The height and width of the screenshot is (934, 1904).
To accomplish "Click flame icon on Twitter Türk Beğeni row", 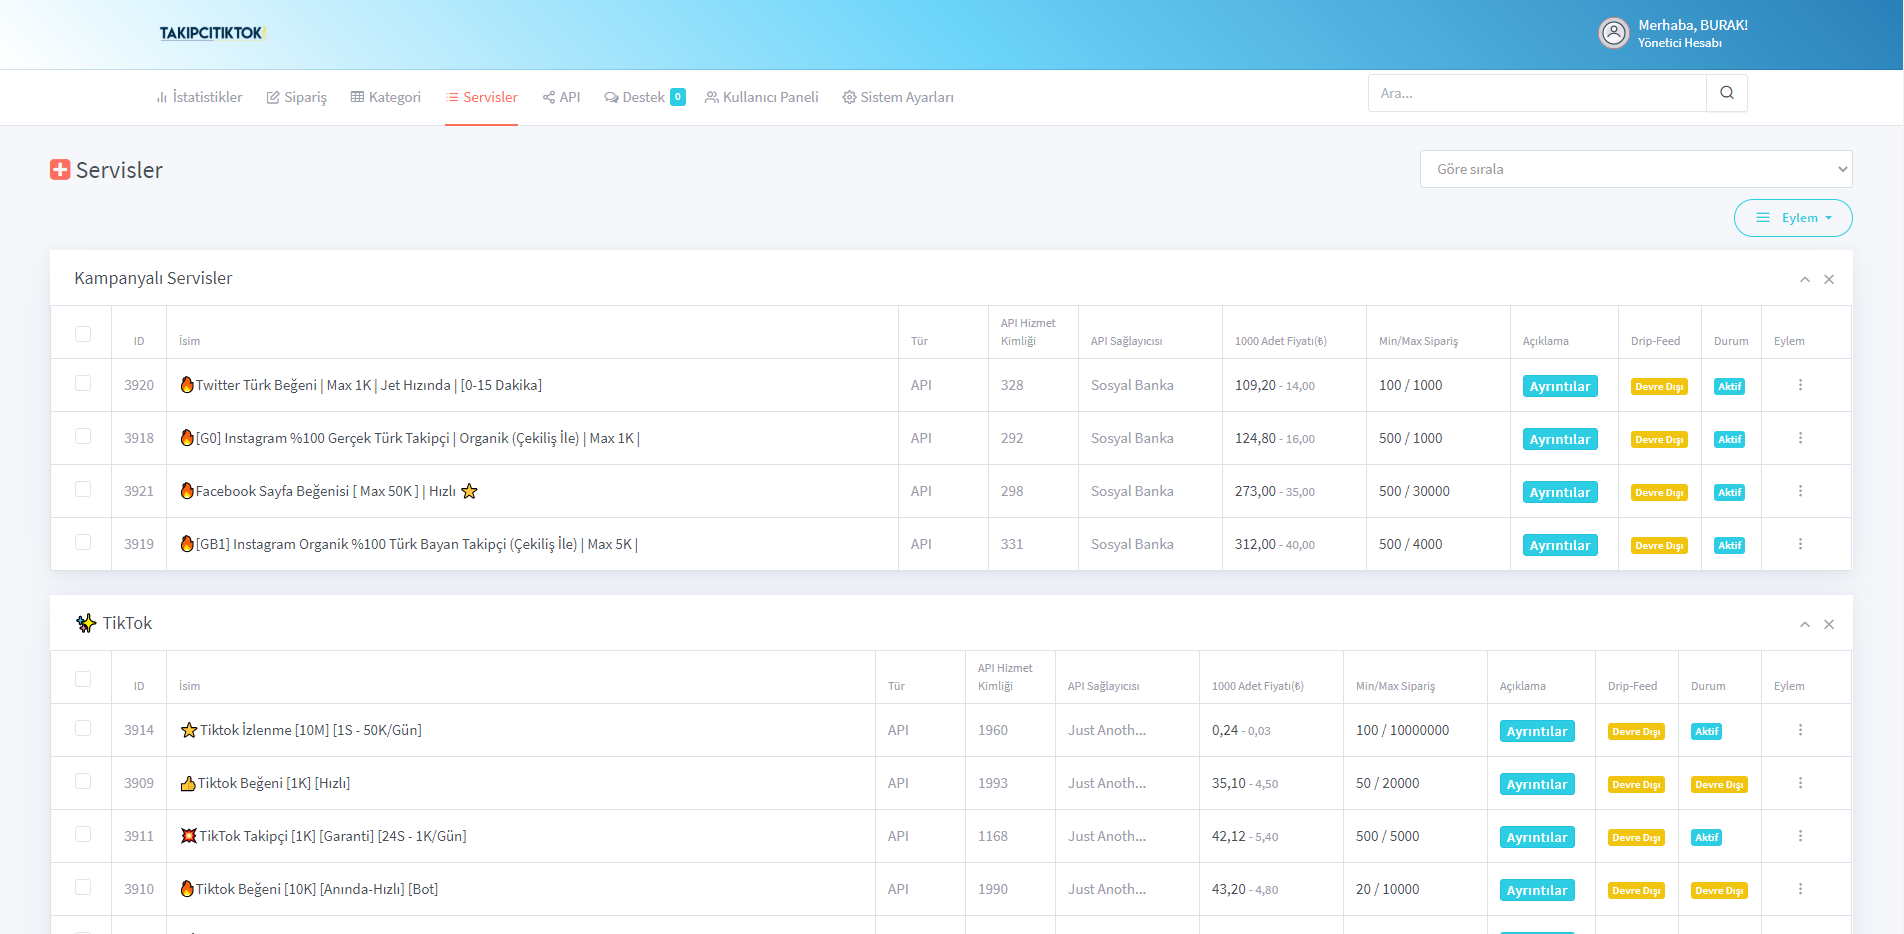I will 187,385.
